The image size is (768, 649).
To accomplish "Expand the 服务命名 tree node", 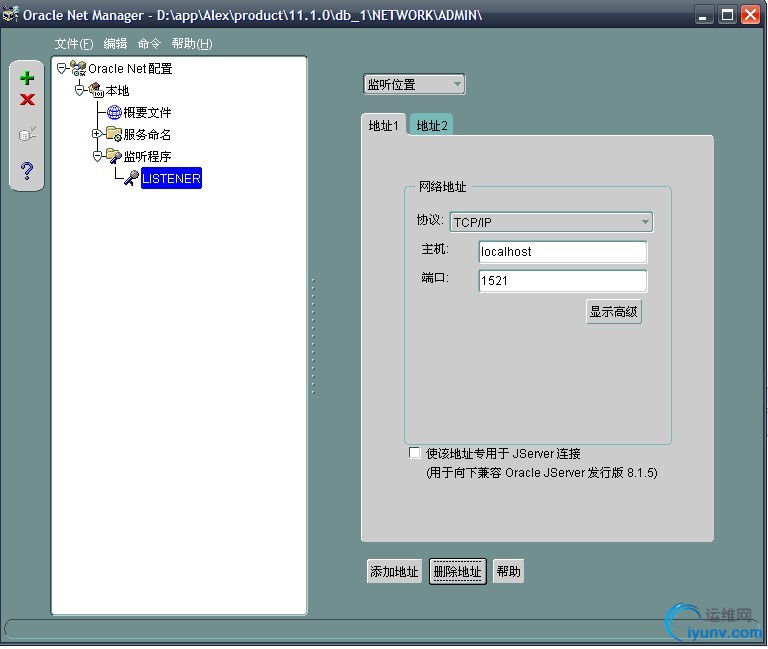I will click(x=97, y=133).
